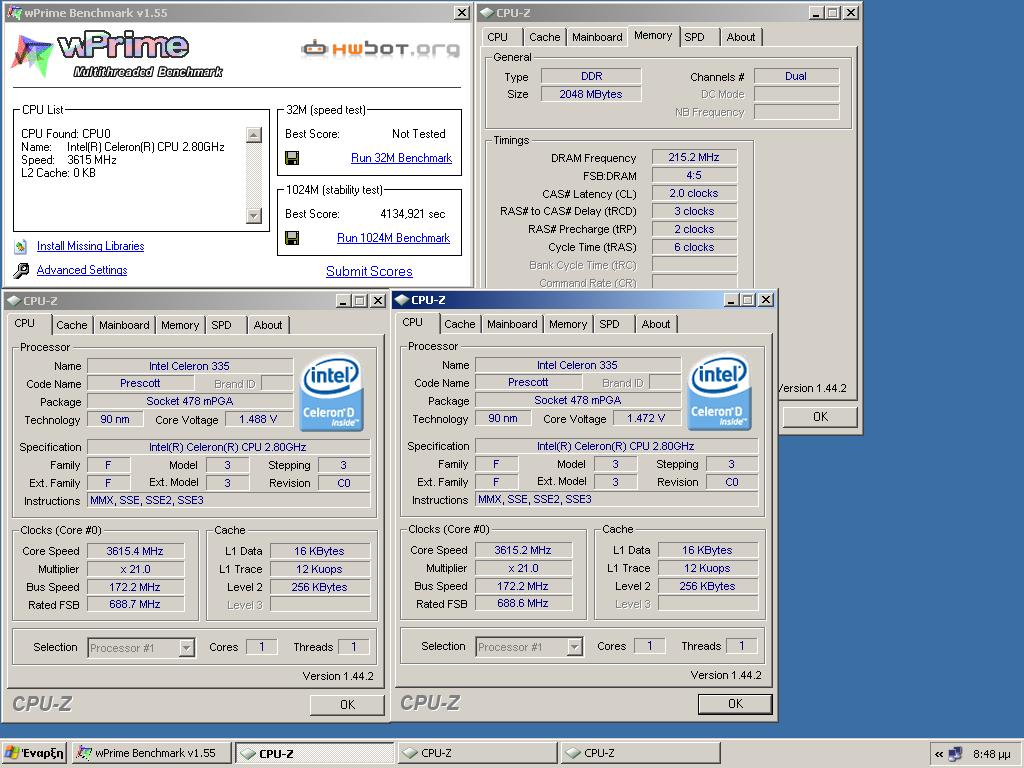Switch to Memory tab in right CPU-Z

coord(568,324)
